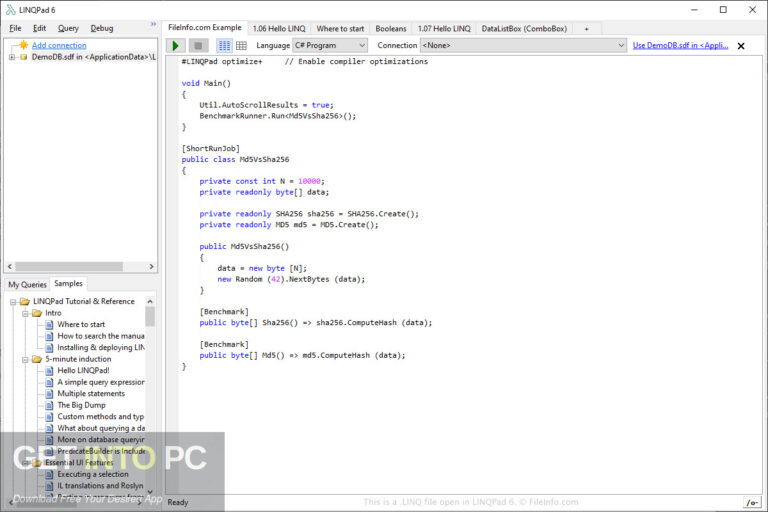The image size is (768, 512).
Task: Click connections panel horizontal scrollbar thumb
Action: click(x=69, y=267)
